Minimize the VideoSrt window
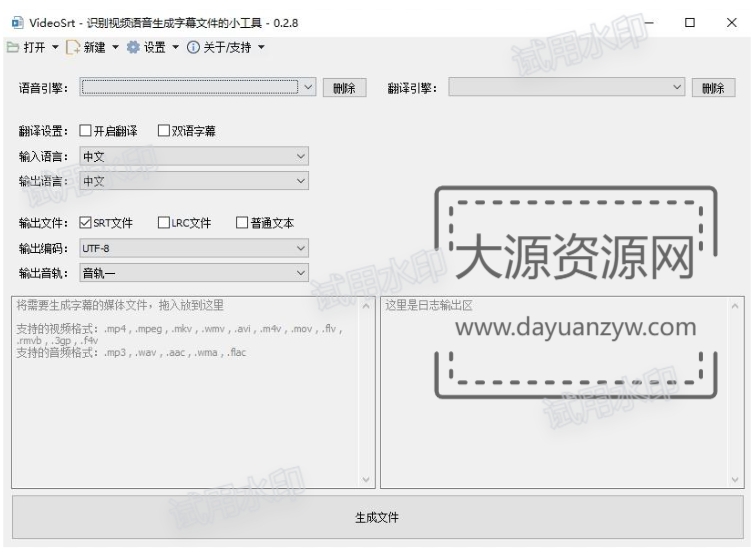The image size is (753, 555). pos(648,23)
